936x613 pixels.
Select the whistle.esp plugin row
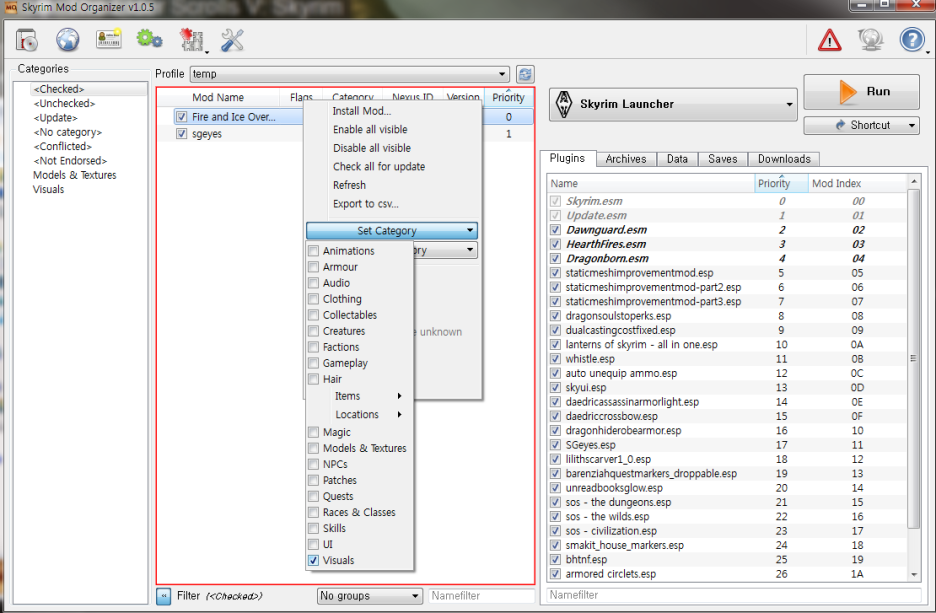[727, 359]
